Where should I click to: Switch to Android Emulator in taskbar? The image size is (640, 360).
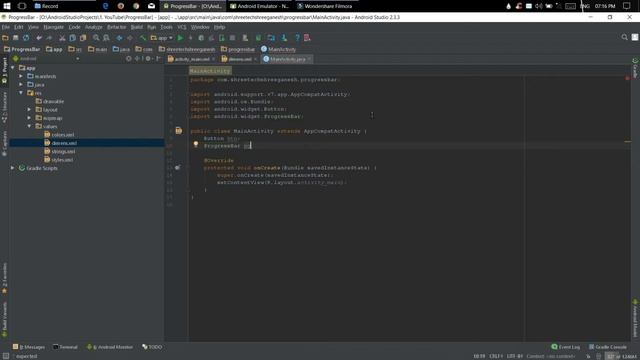pos(259,6)
